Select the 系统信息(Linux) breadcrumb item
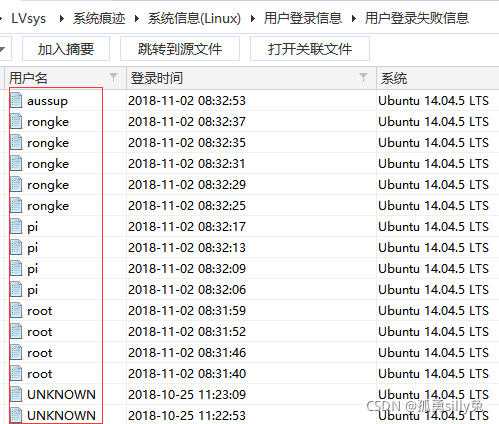This screenshot has width=499, height=424. point(194,18)
